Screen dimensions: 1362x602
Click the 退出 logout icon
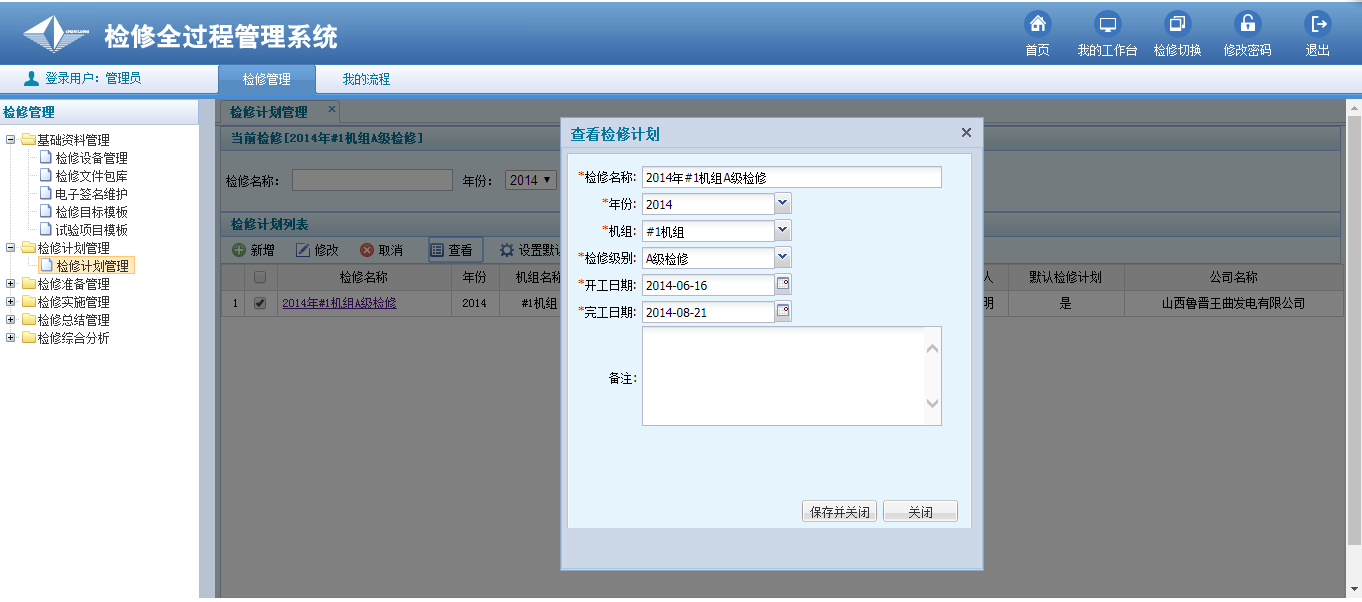point(1318,24)
